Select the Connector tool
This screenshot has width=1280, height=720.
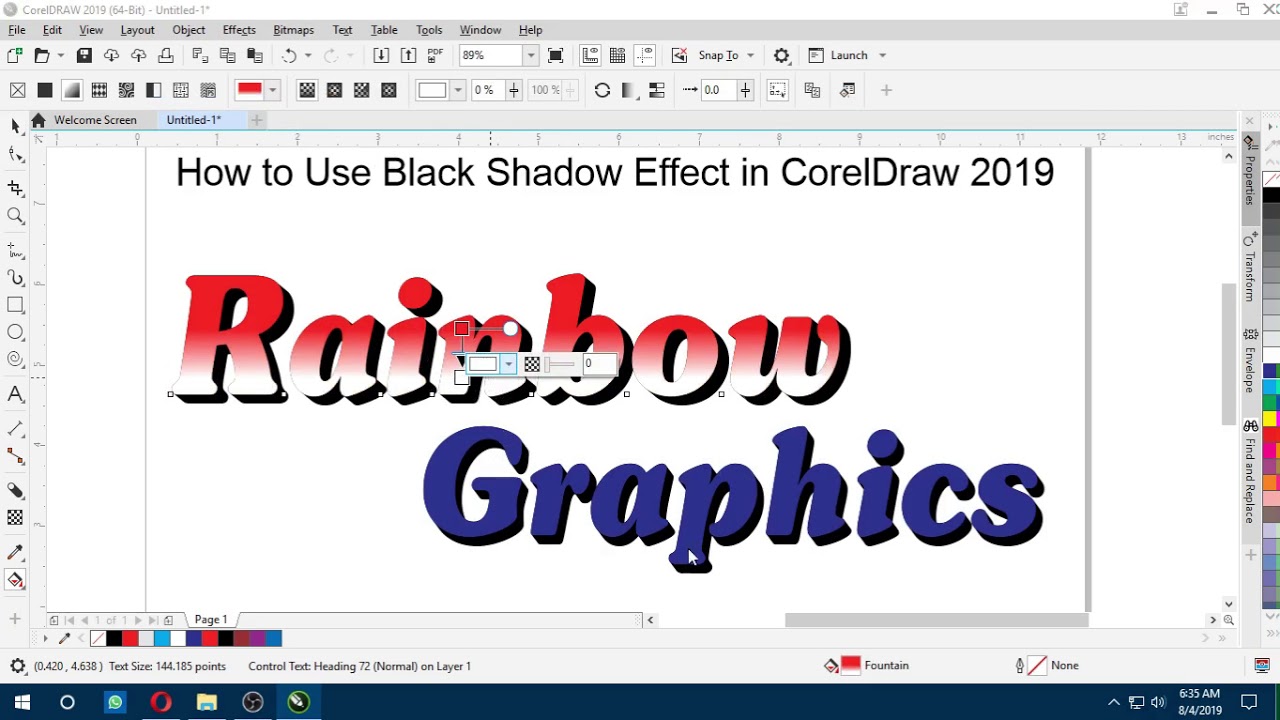coord(15,456)
